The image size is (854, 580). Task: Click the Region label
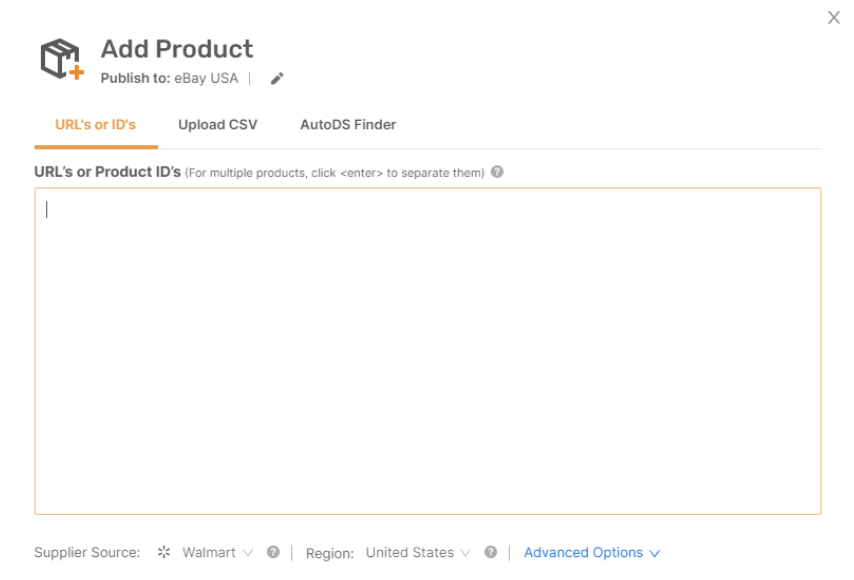(x=330, y=553)
